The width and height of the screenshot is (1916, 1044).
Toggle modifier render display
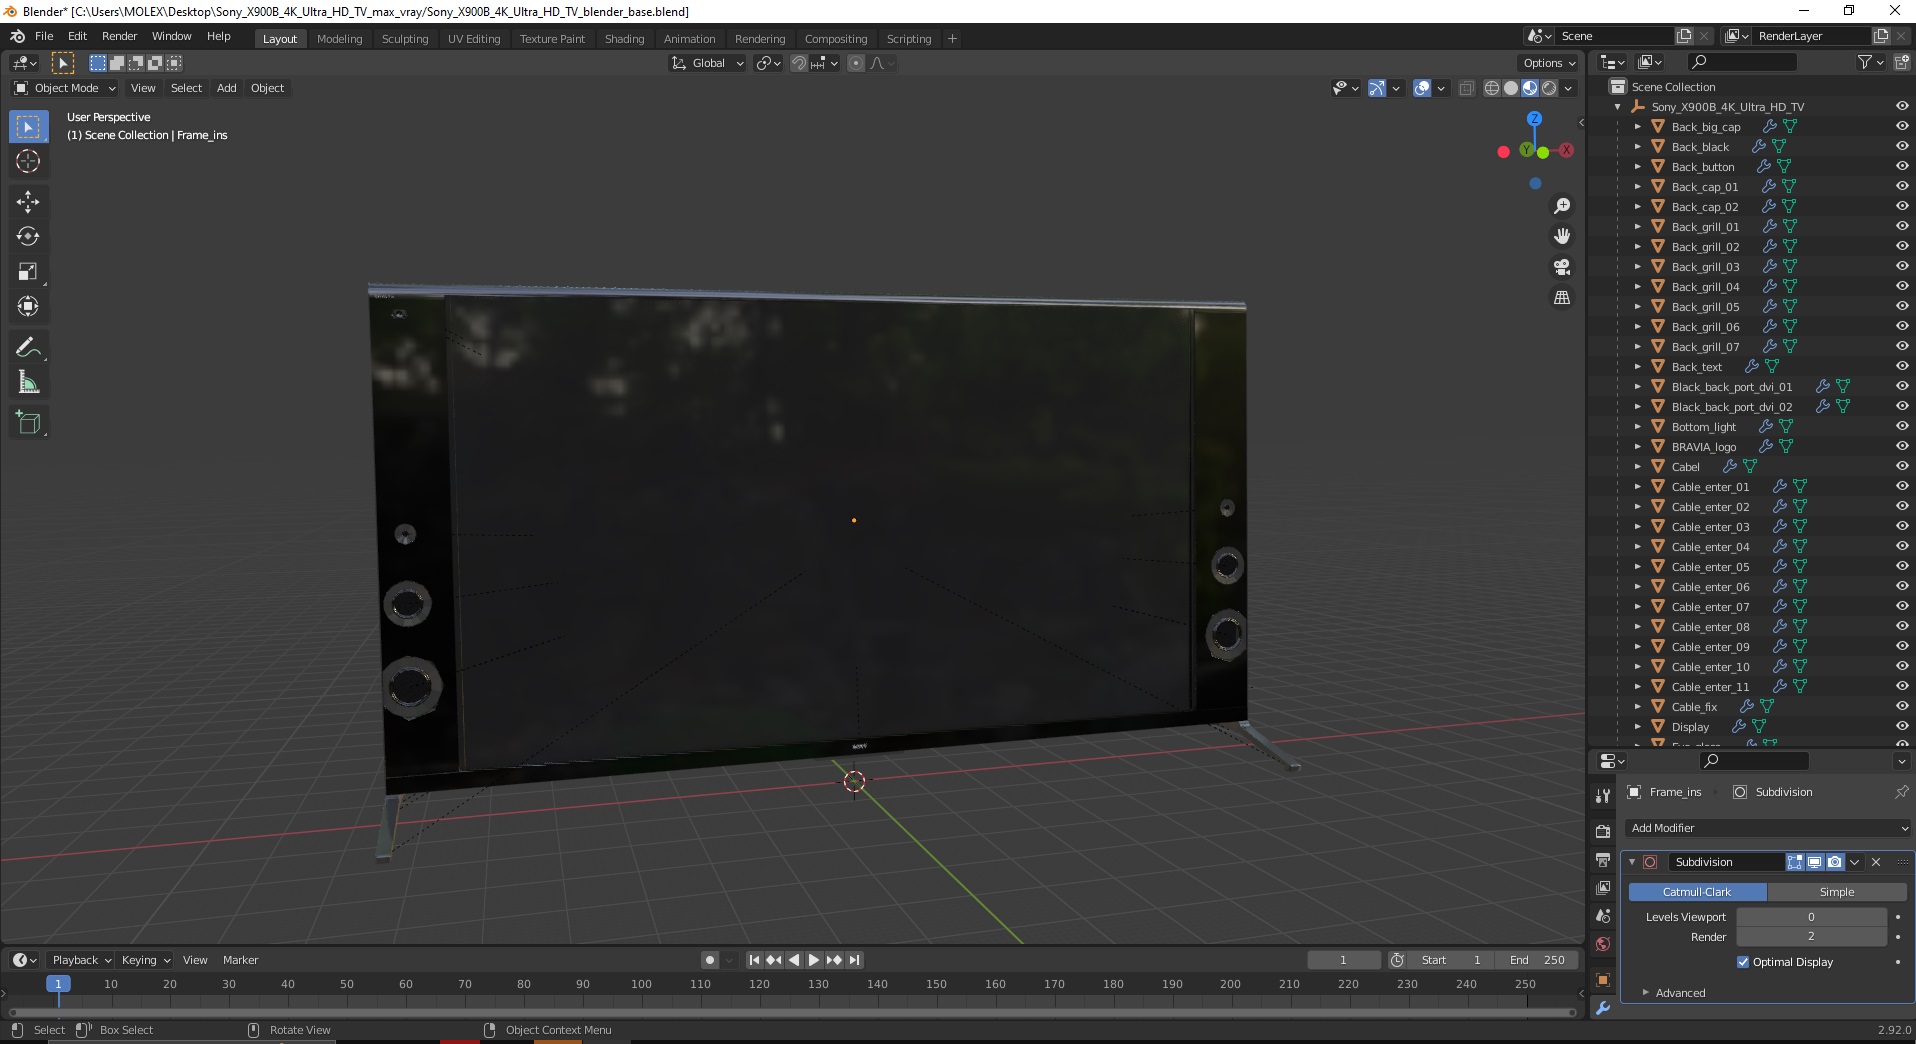pyautogui.click(x=1835, y=862)
